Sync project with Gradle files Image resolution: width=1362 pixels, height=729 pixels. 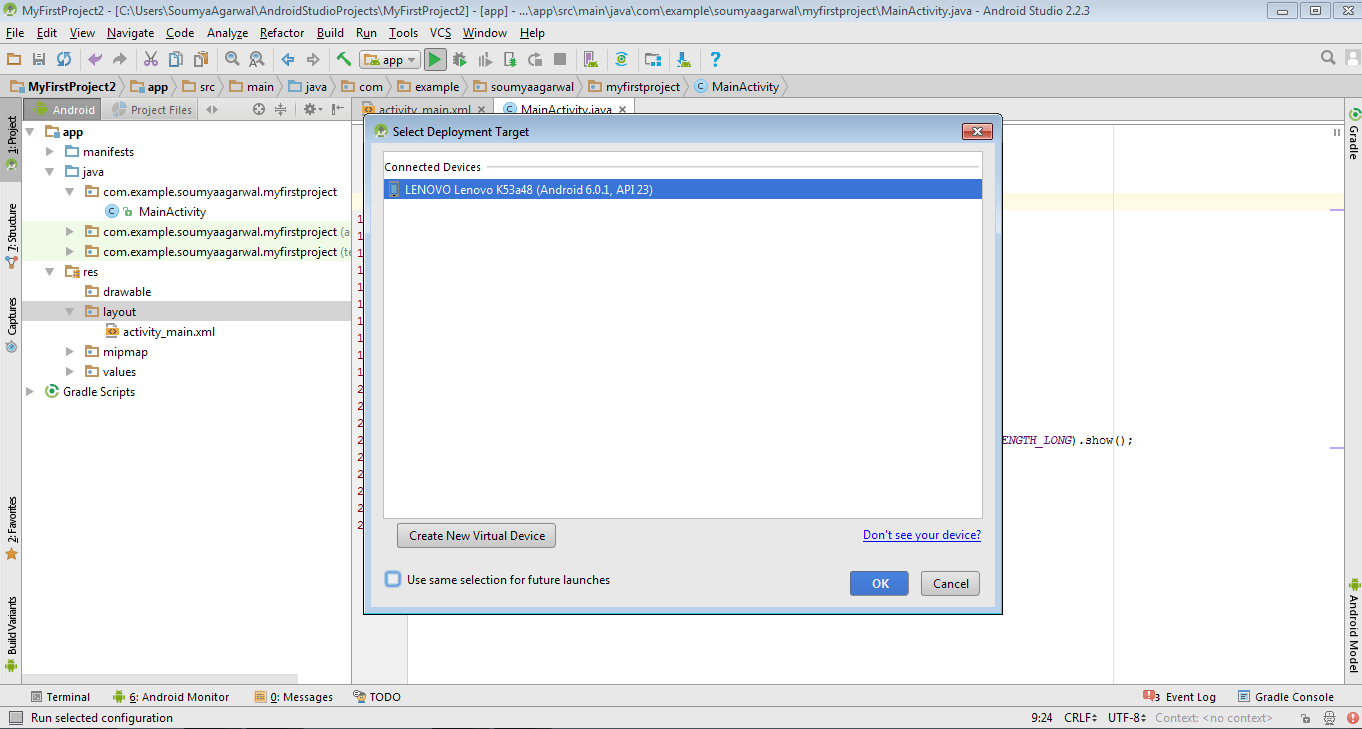(623, 59)
